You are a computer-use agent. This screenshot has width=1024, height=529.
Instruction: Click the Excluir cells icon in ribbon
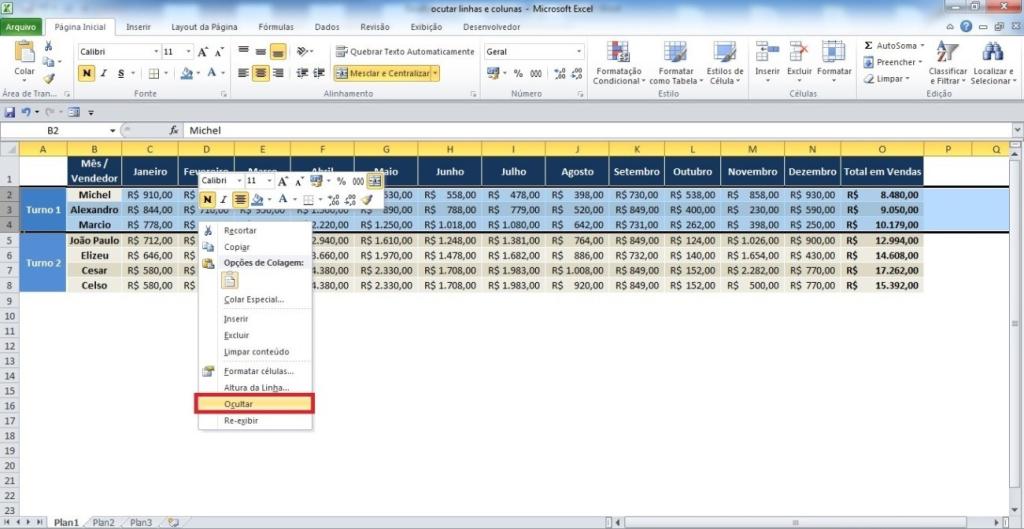tap(799, 52)
